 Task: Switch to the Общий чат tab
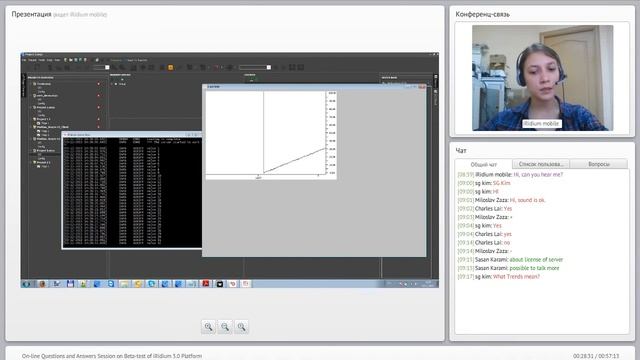tap(484, 164)
